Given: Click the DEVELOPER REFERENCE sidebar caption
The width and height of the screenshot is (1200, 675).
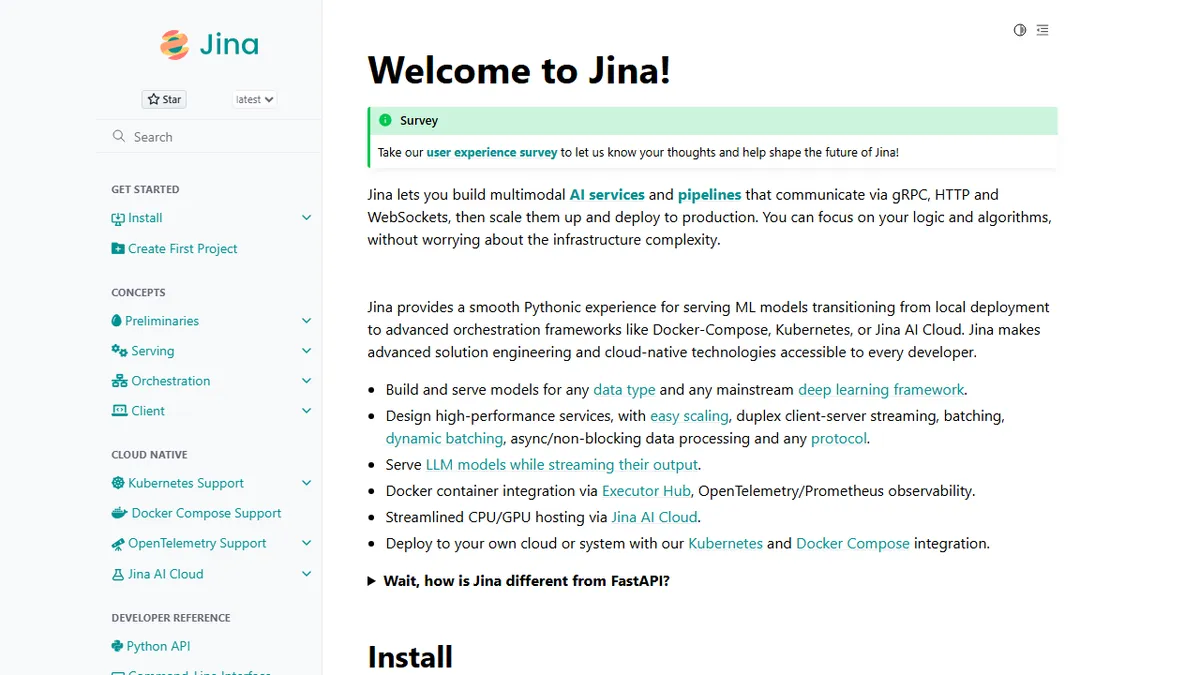Looking at the screenshot, I should tap(171, 617).
